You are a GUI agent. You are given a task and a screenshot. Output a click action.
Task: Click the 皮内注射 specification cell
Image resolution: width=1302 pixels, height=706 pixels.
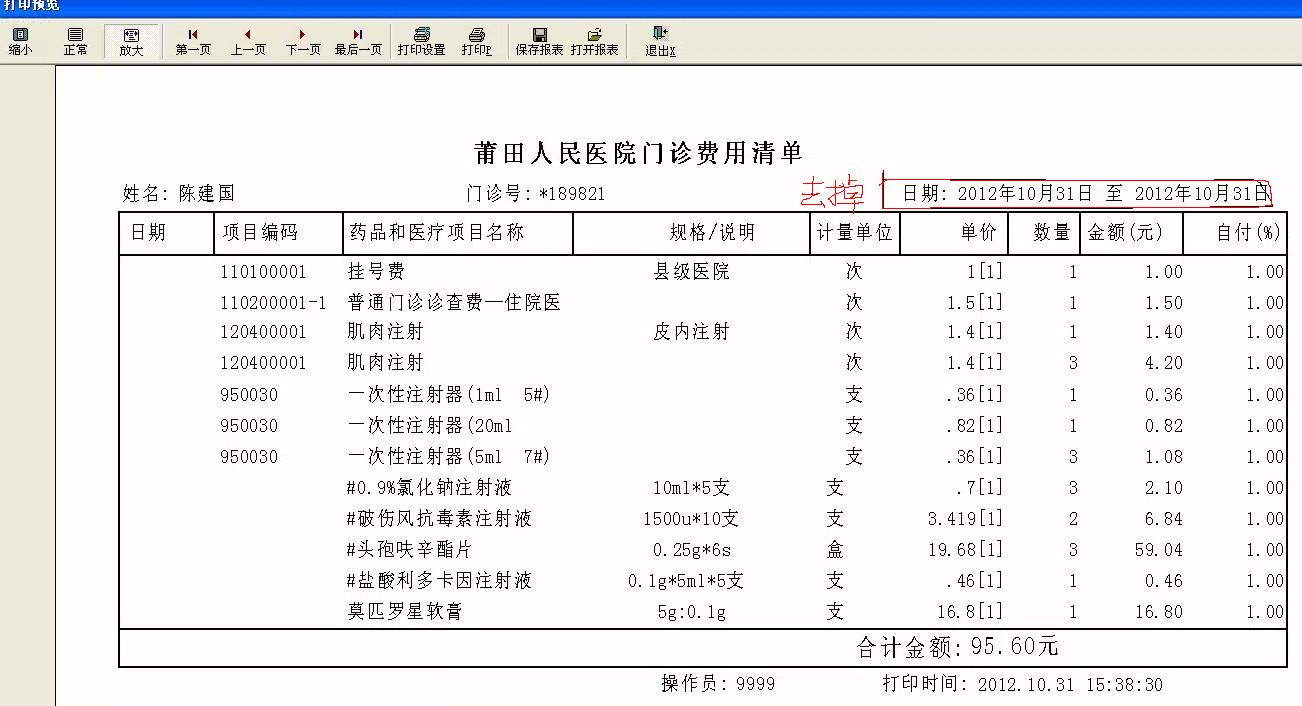tap(691, 332)
